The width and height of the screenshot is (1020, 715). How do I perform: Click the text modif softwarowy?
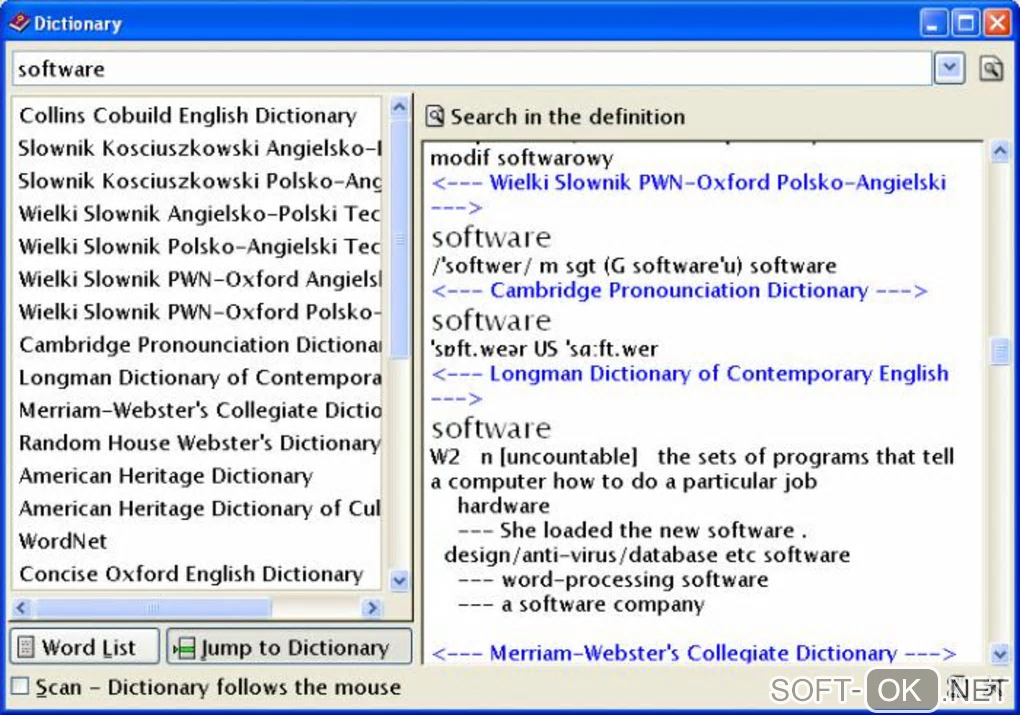coord(522,158)
